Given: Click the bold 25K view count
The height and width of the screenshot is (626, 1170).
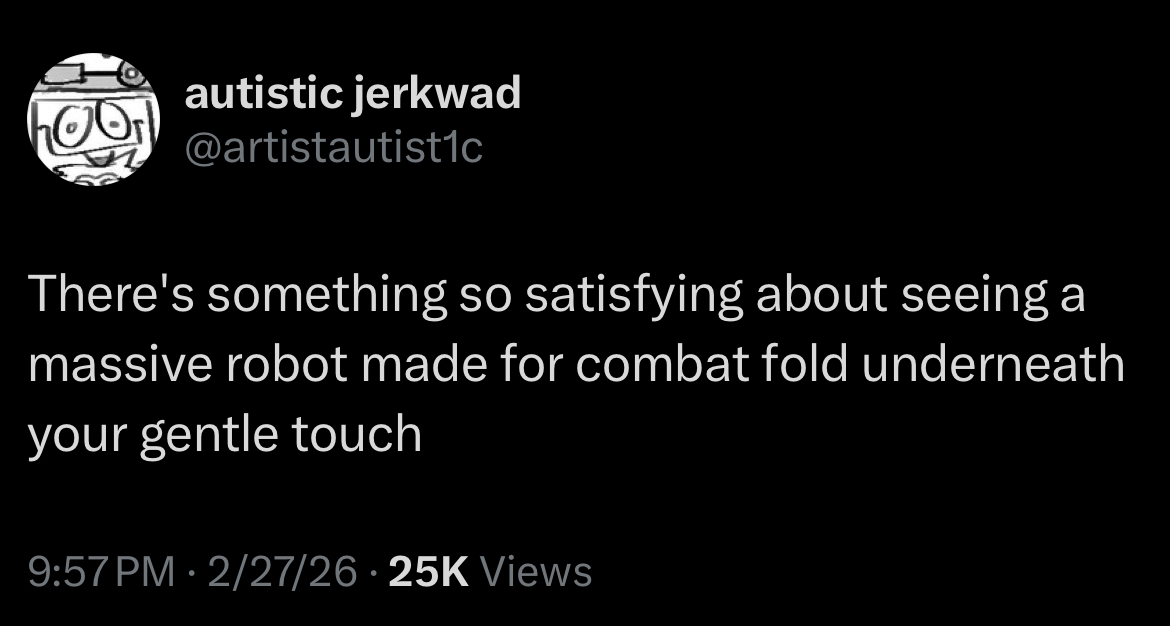Looking at the screenshot, I should pos(429,573).
